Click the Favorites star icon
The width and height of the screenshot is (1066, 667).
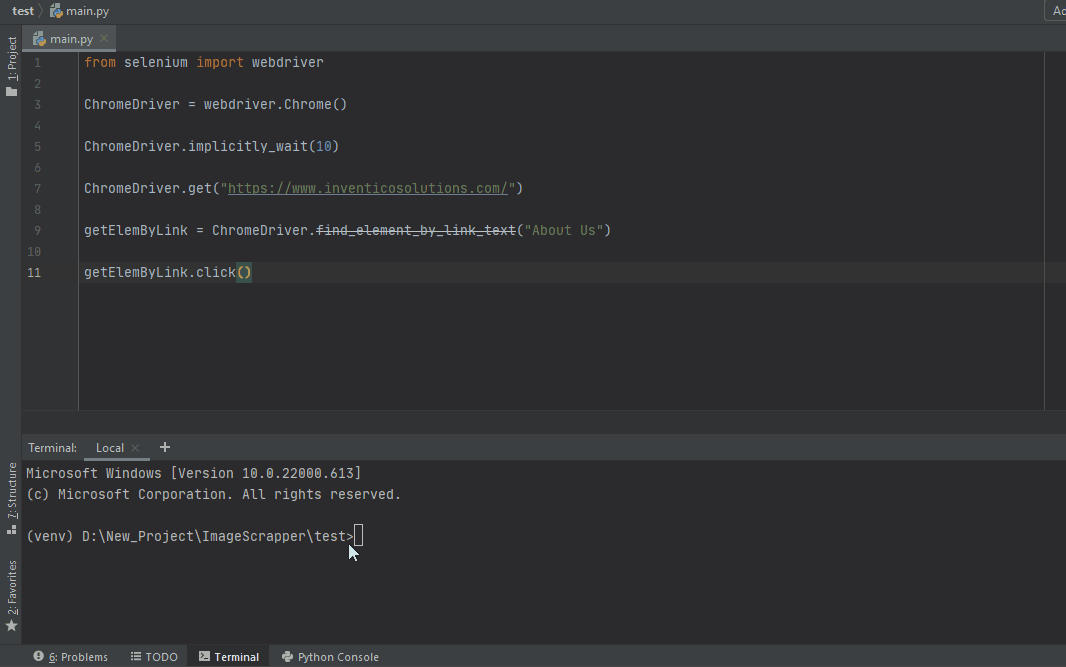click(x=12, y=626)
